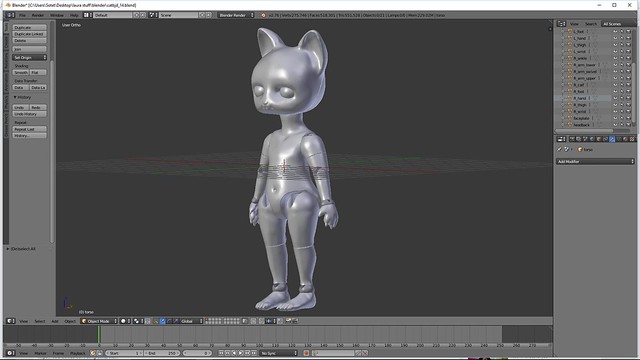The height and width of the screenshot is (360, 640).
Task: Open the Texture properties tab (checker icon)
Action: tap(632, 139)
